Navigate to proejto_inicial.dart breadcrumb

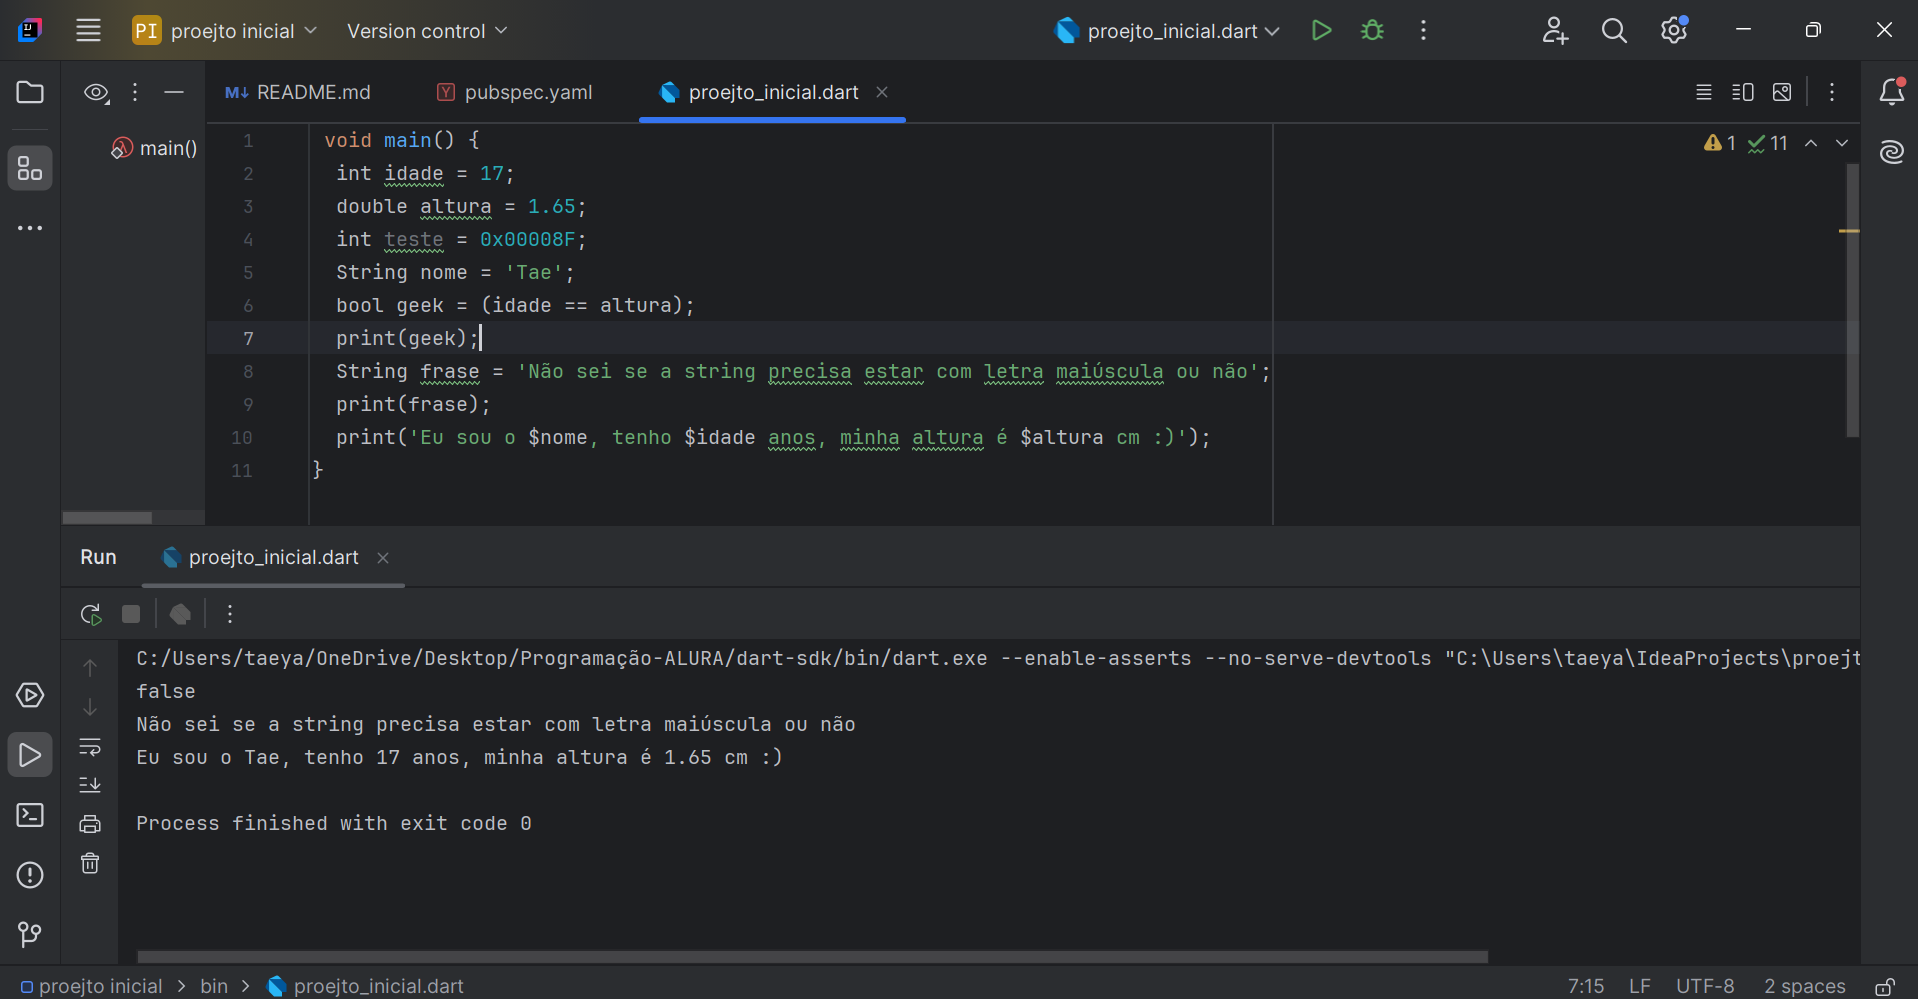pos(366,986)
